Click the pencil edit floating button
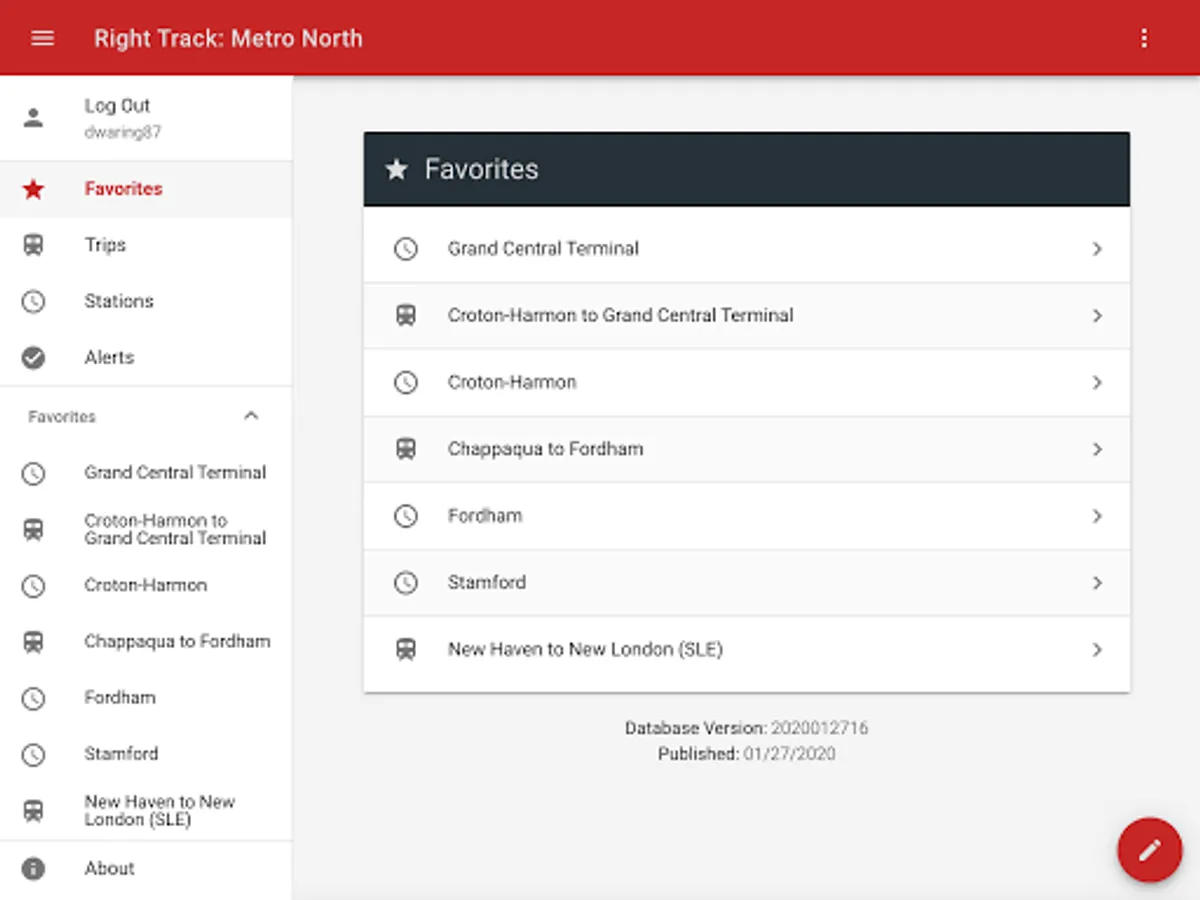This screenshot has width=1200, height=900. [1150, 850]
